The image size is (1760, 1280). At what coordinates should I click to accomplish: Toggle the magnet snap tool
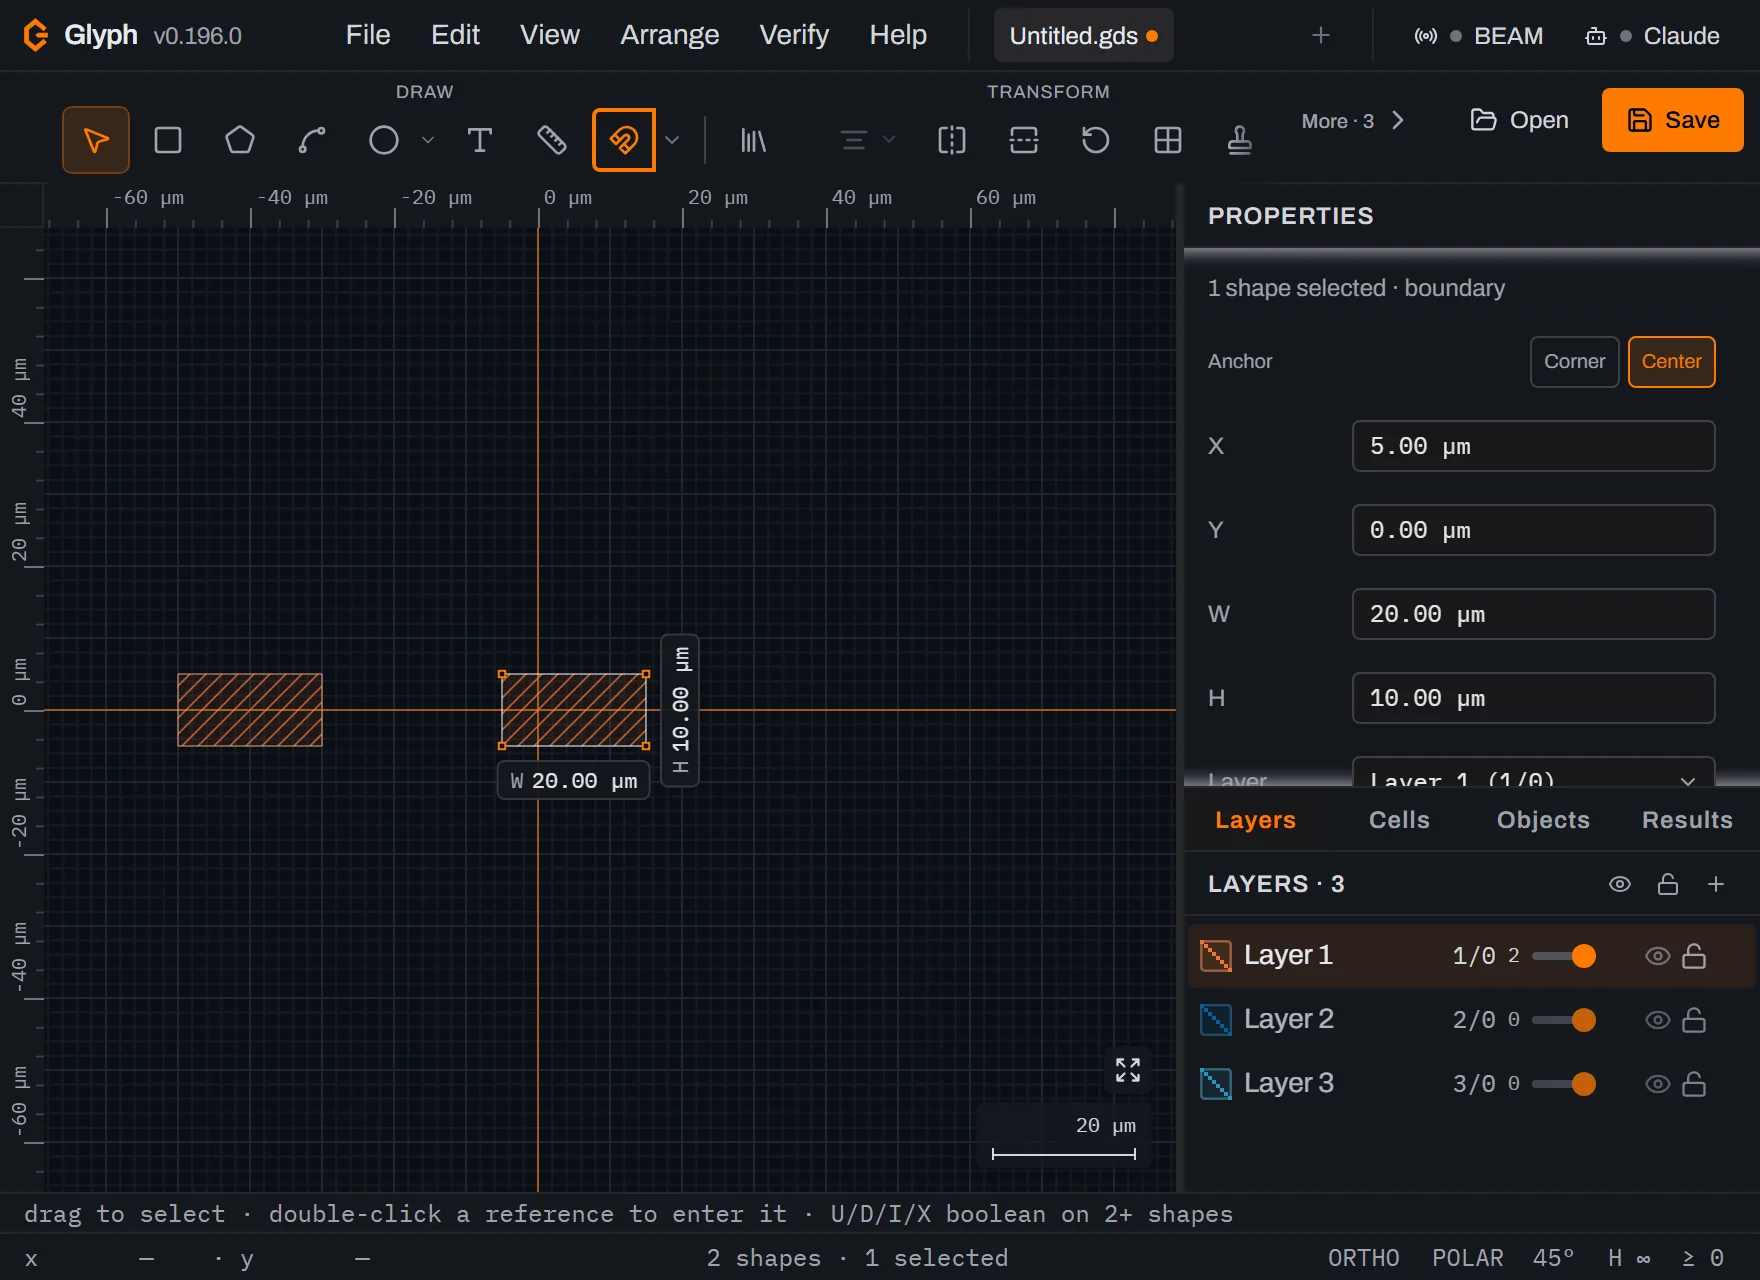[624, 140]
